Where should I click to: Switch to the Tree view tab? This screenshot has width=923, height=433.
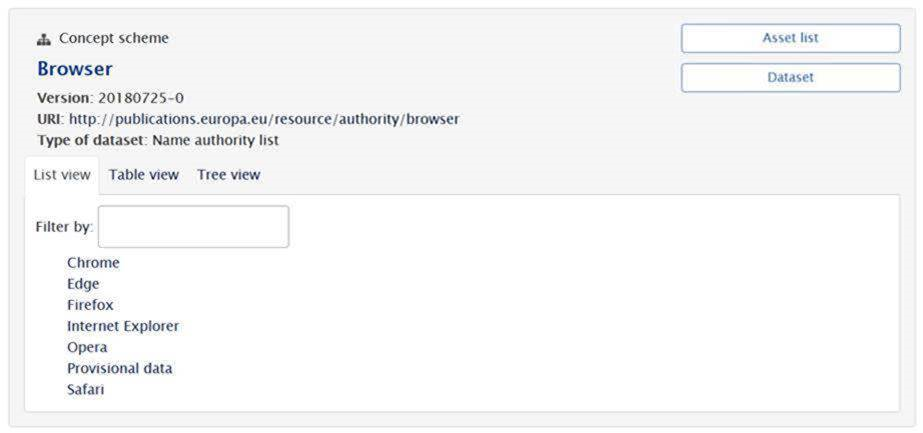click(x=228, y=175)
